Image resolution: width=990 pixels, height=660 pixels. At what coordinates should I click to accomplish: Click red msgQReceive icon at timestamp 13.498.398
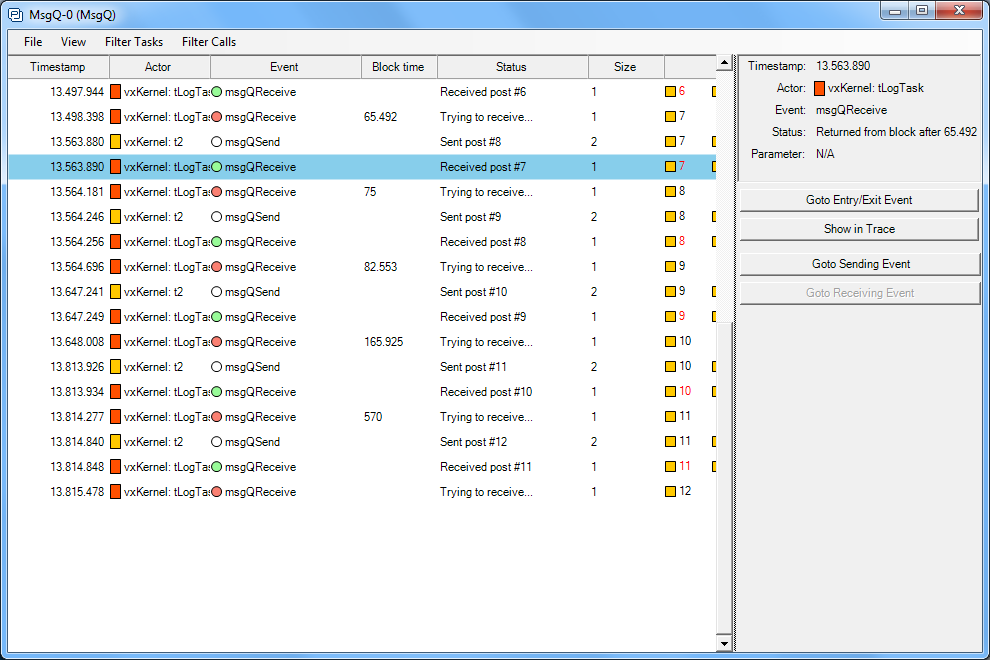click(216, 117)
